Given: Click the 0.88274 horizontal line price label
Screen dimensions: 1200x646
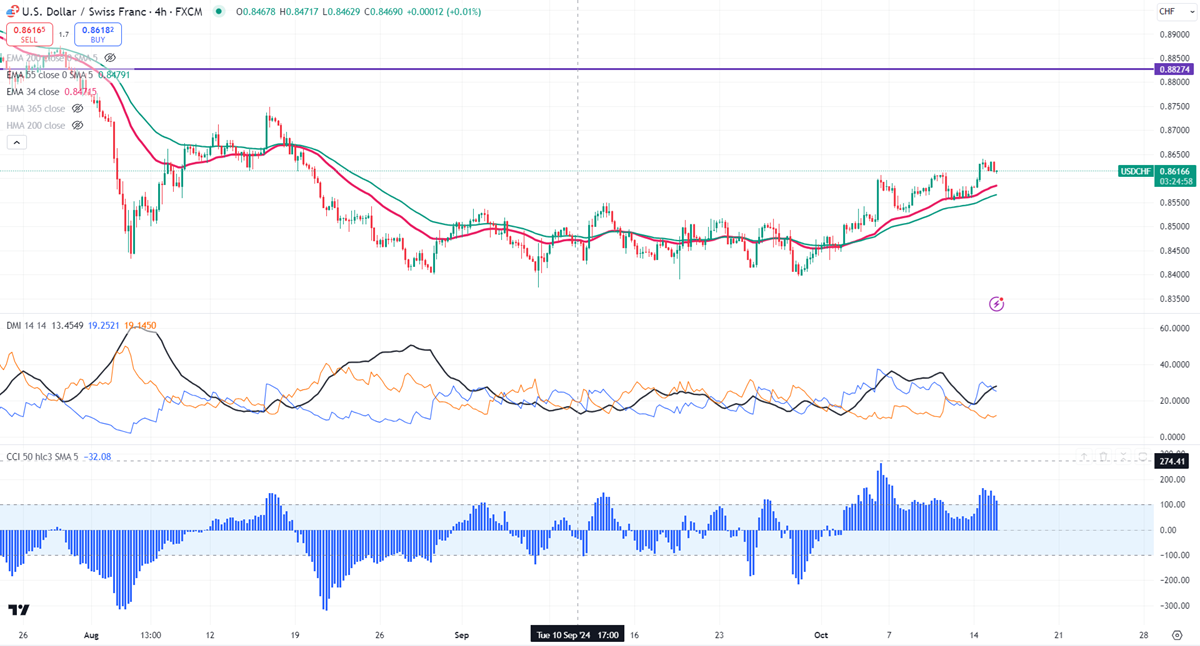Looking at the screenshot, I should pyautogui.click(x=1173, y=69).
